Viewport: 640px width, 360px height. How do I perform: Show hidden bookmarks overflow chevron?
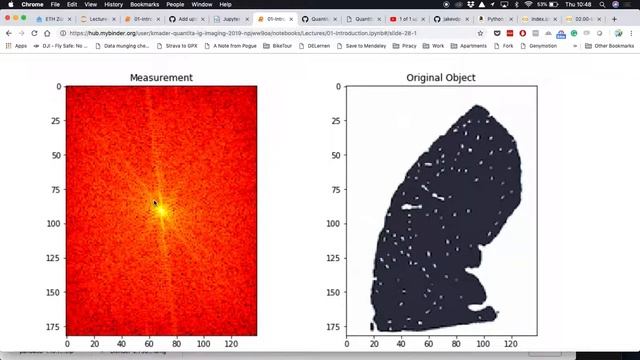(575, 46)
